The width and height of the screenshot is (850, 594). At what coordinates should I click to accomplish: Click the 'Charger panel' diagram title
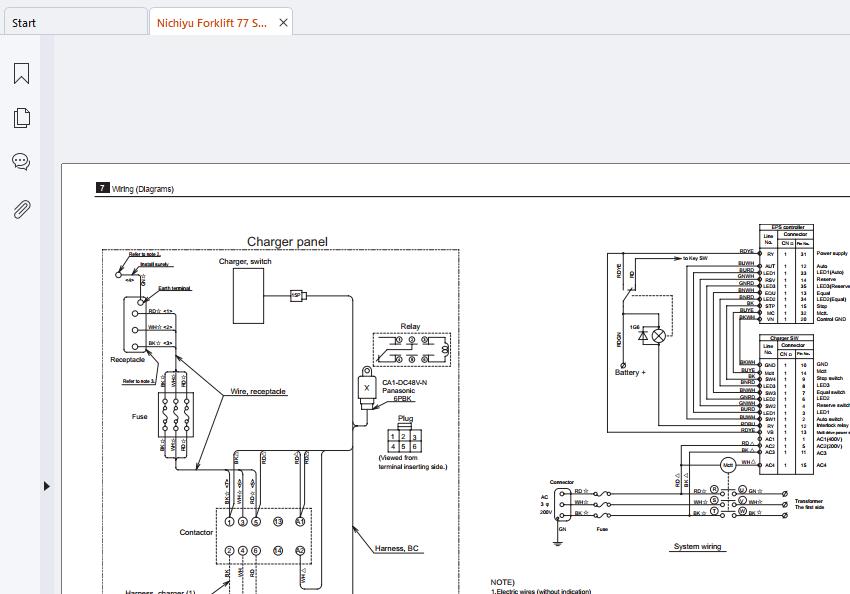(287, 242)
